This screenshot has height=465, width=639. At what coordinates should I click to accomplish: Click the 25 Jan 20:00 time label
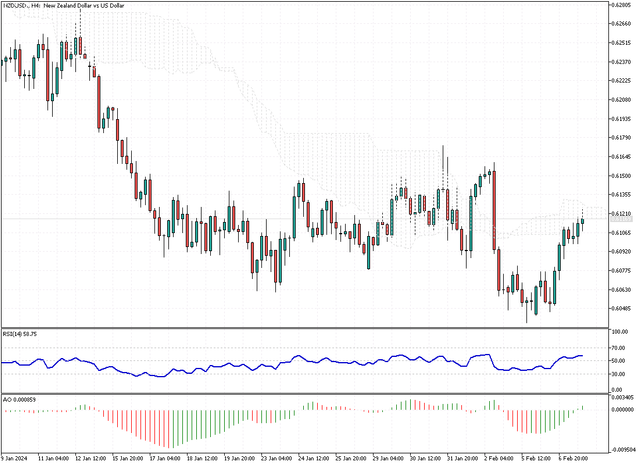(350, 458)
